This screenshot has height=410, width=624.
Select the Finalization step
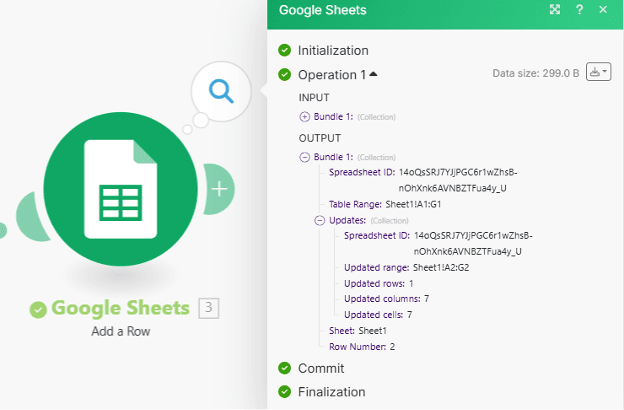[x=331, y=392]
